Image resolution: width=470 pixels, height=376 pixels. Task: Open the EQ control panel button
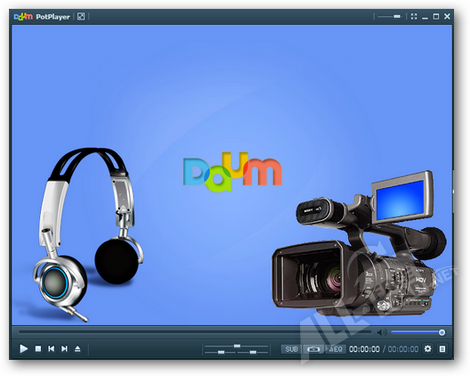click(336, 349)
